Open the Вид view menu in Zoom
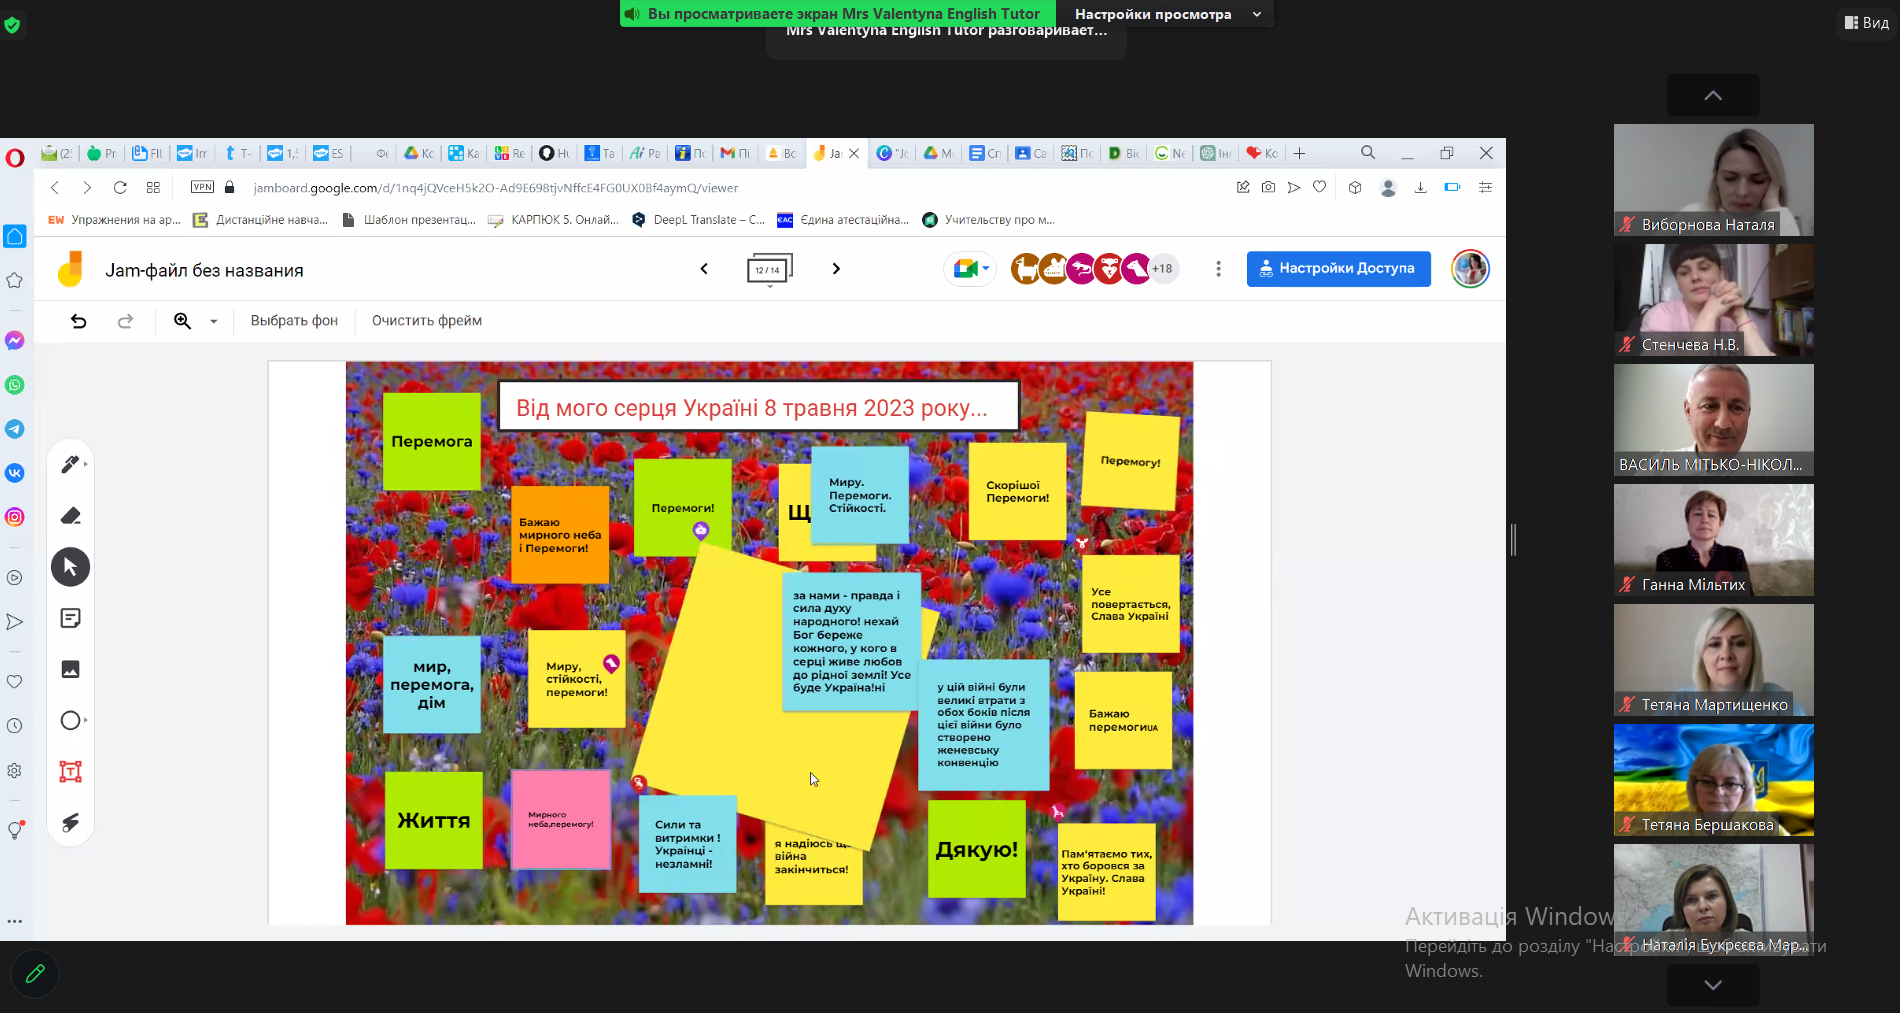The height and width of the screenshot is (1013, 1900). click(1867, 22)
